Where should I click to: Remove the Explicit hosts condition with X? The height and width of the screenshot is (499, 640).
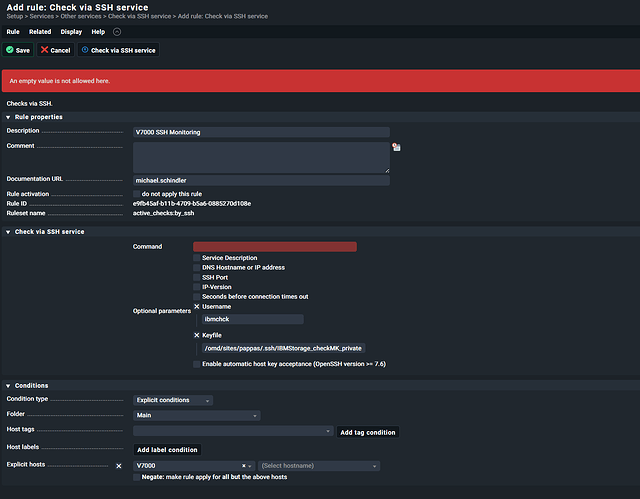[118, 466]
